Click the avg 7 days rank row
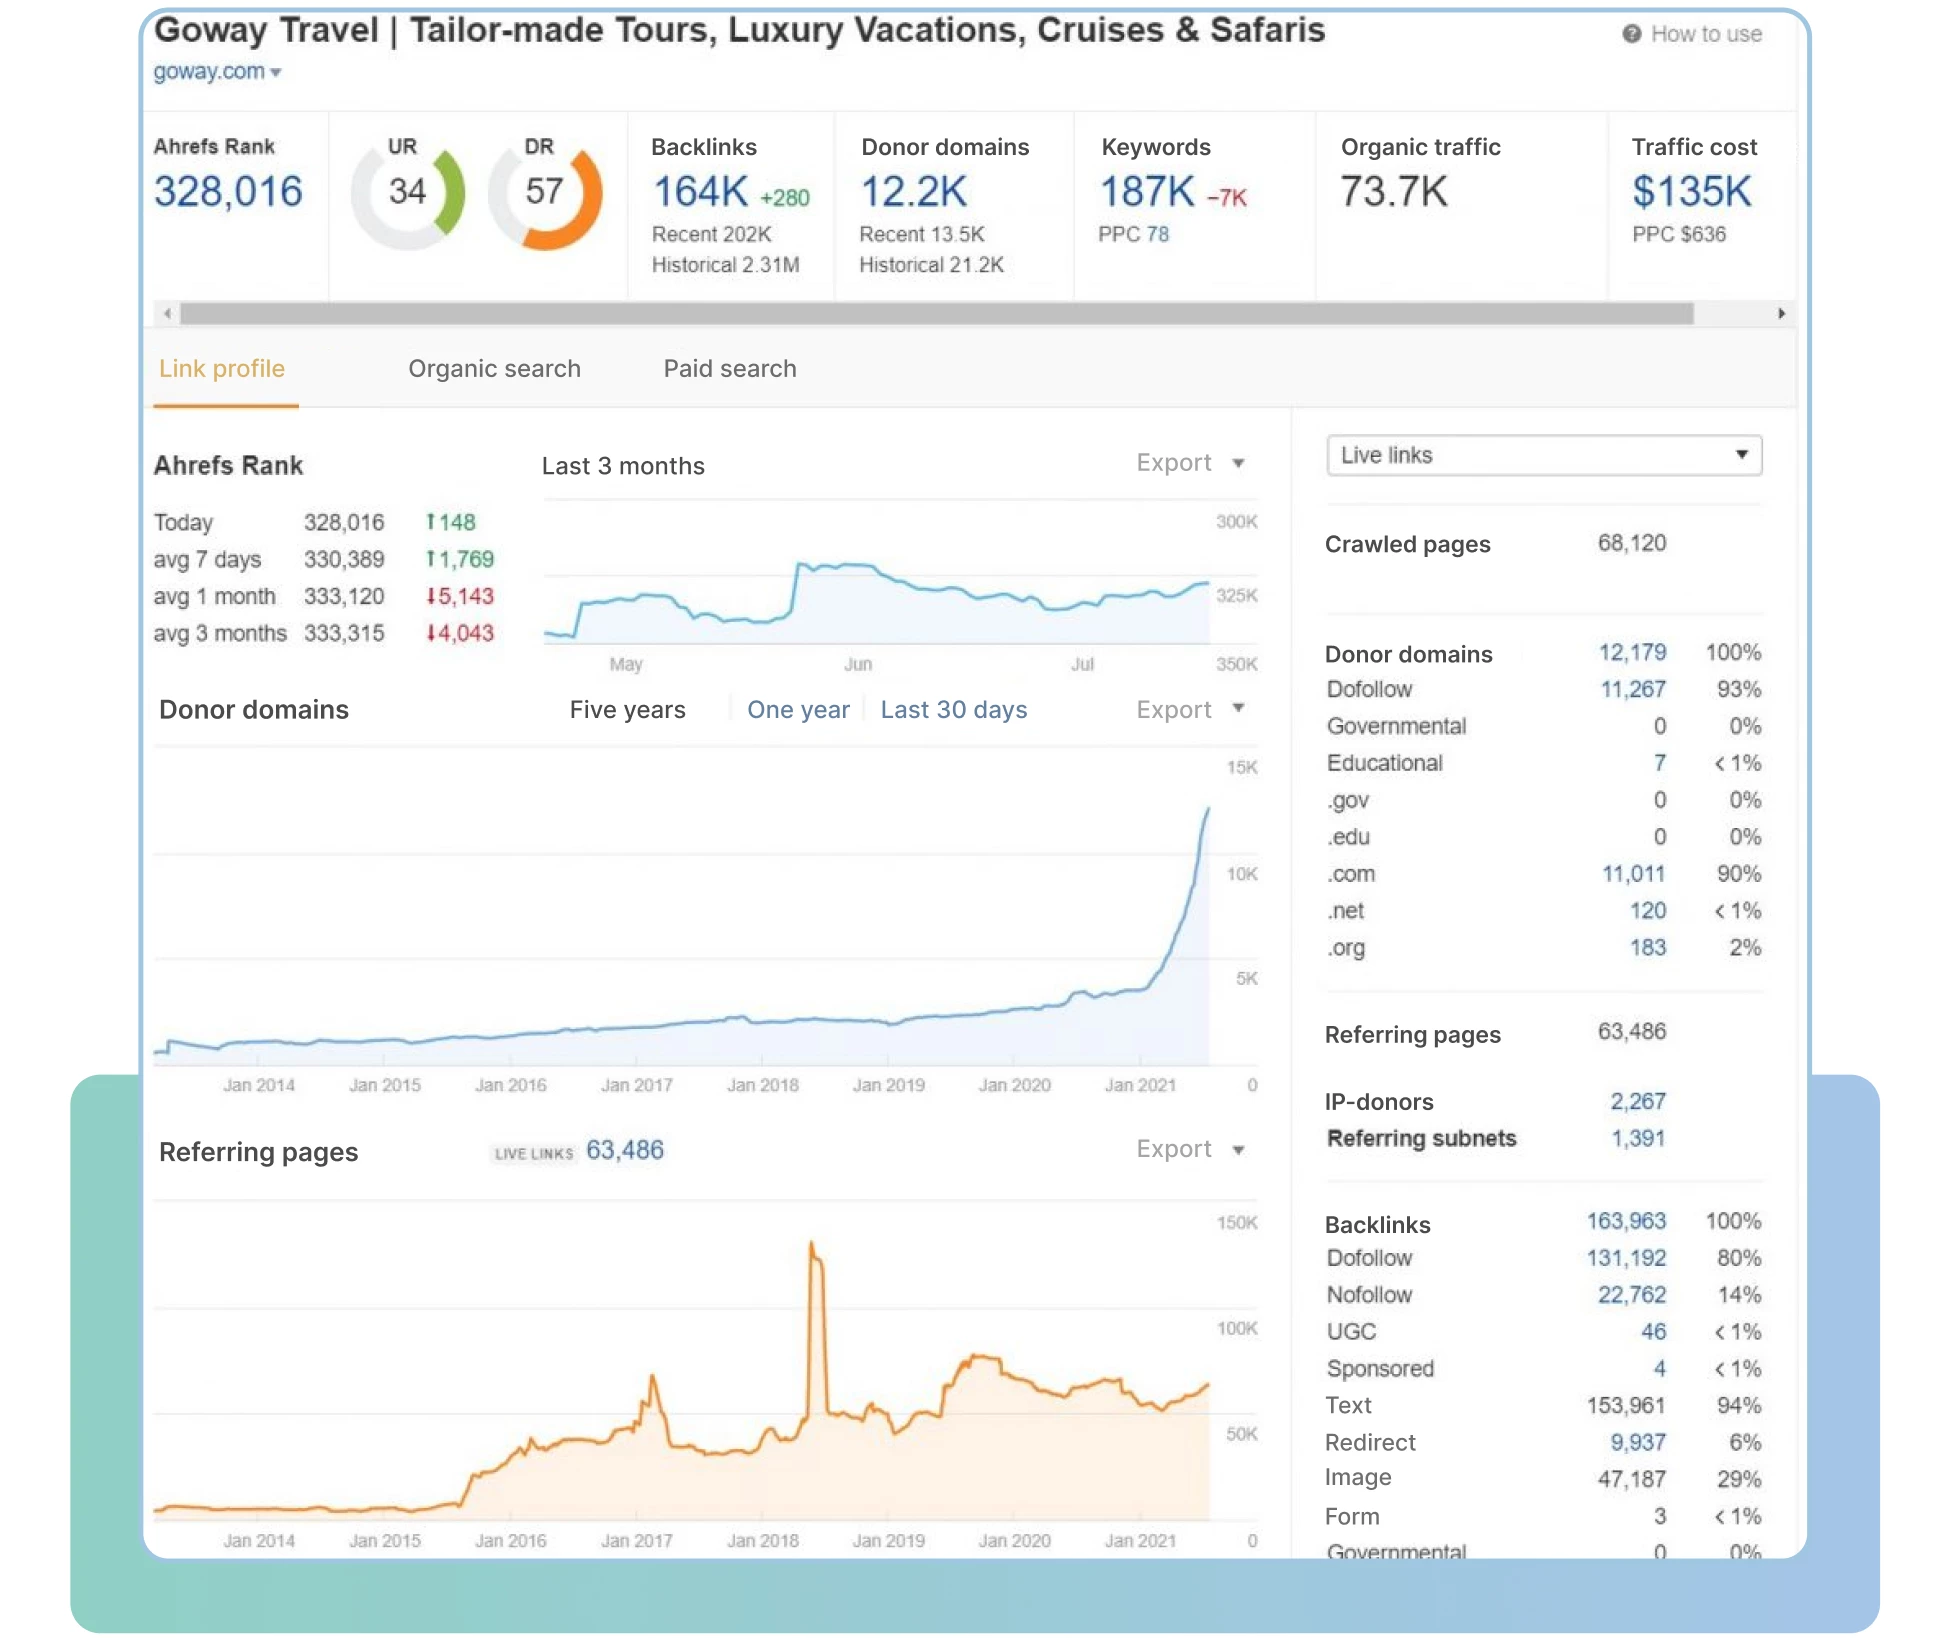Viewport: 1951px width, 1638px height. (x=324, y=560)
